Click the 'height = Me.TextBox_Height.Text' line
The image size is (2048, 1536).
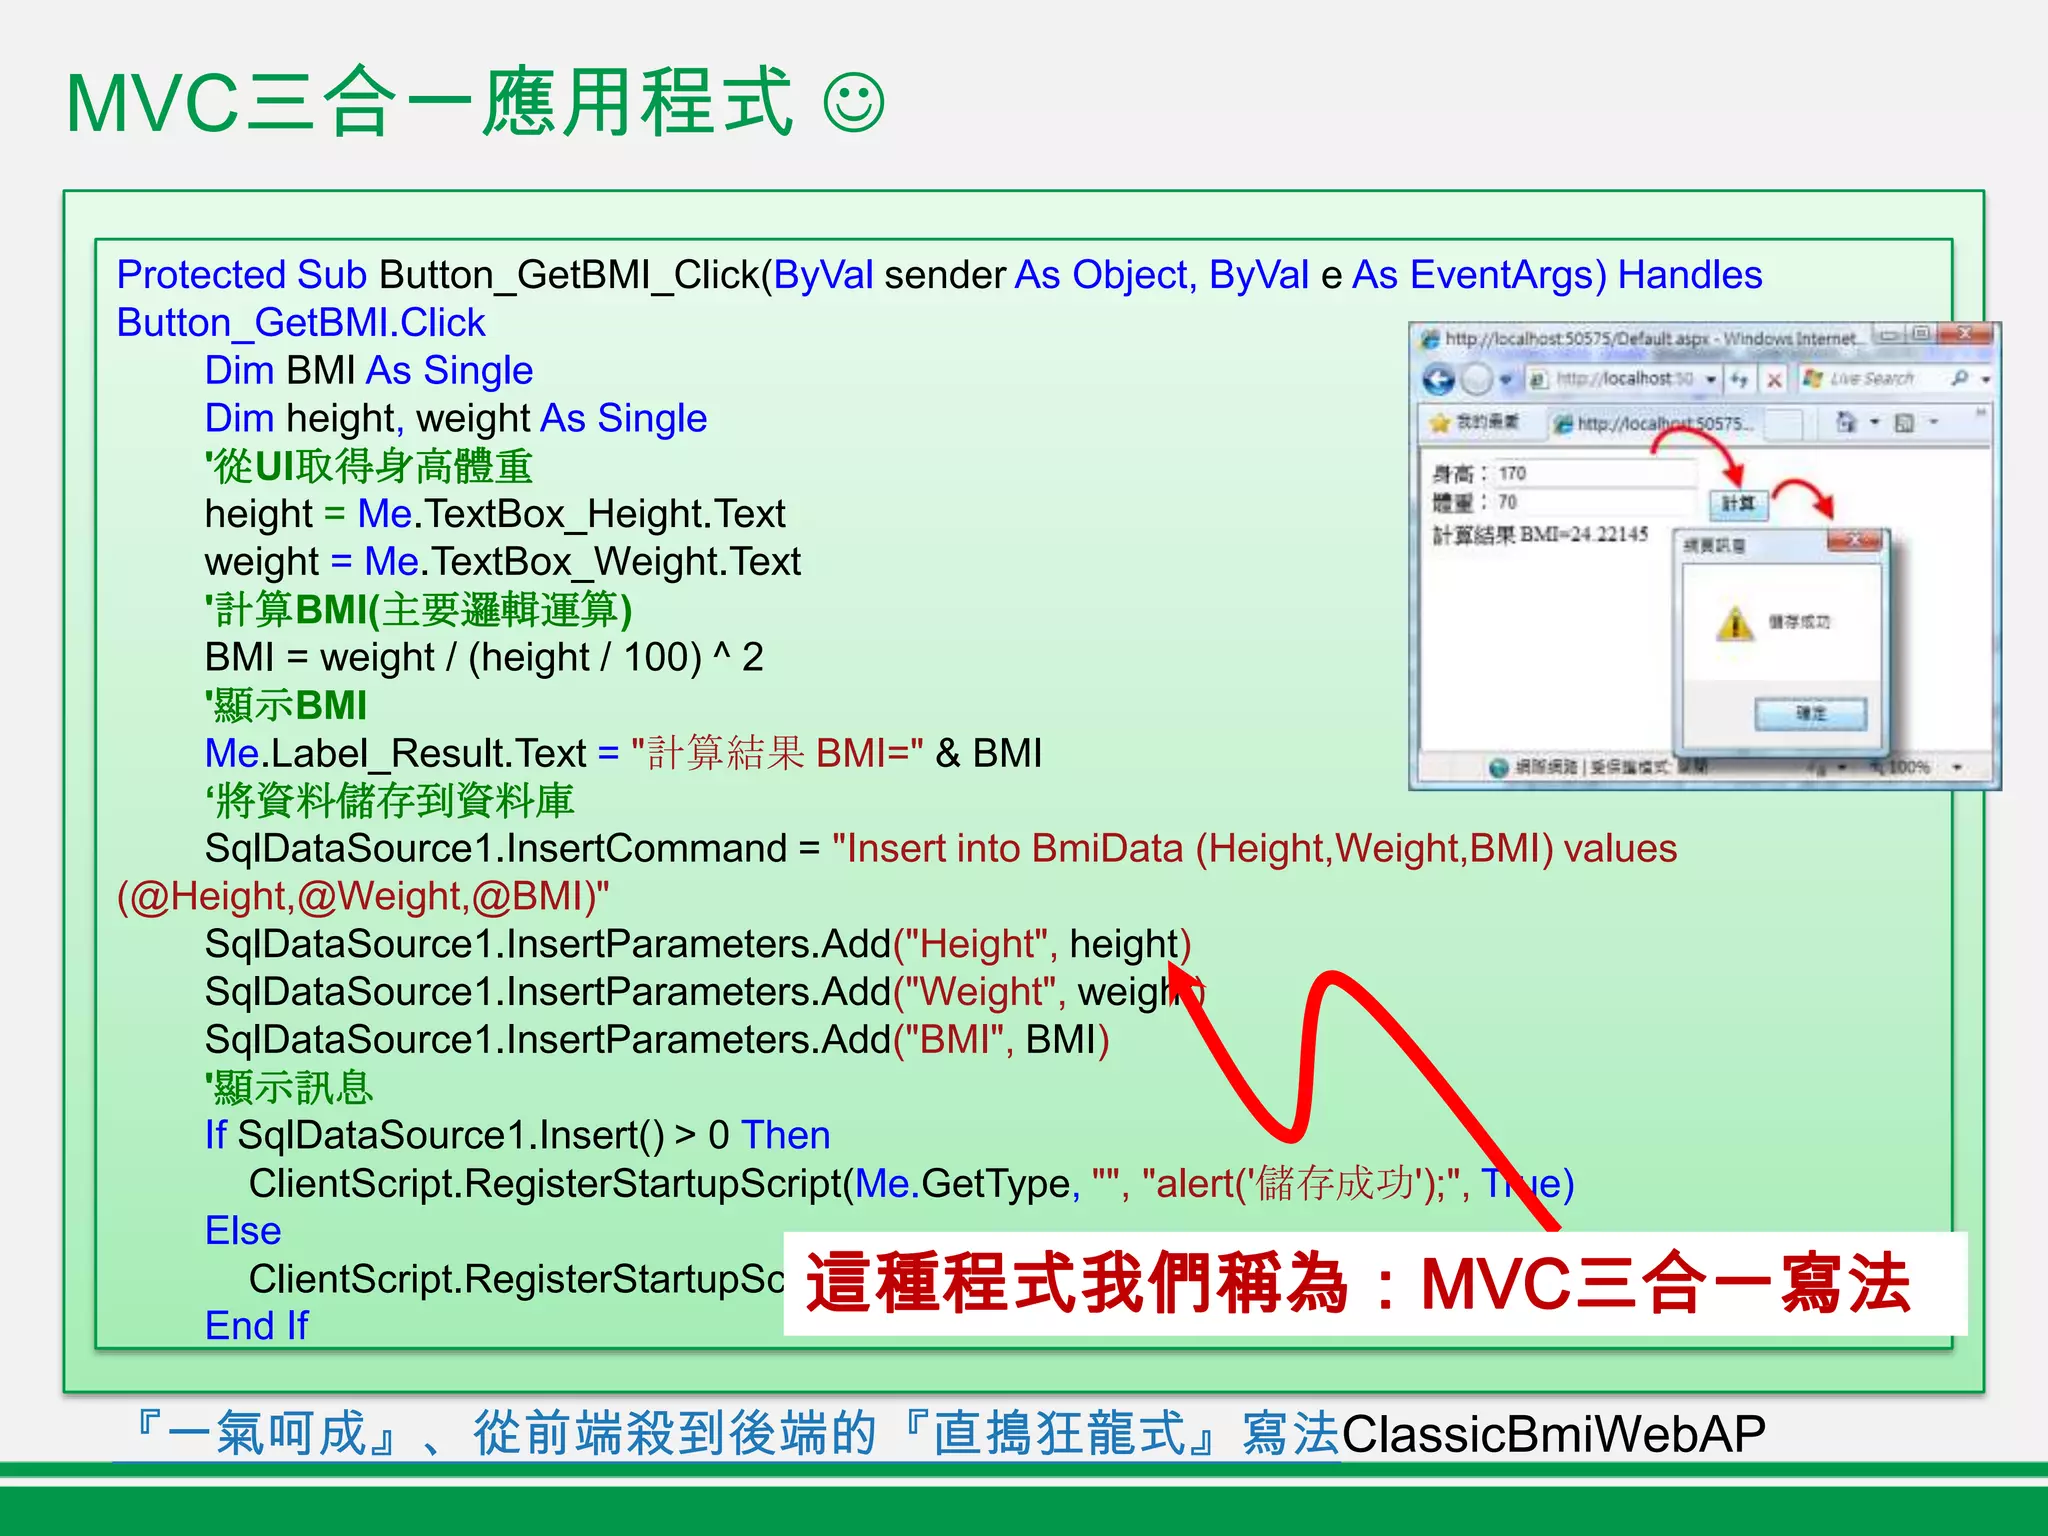(x=495, y=514)
